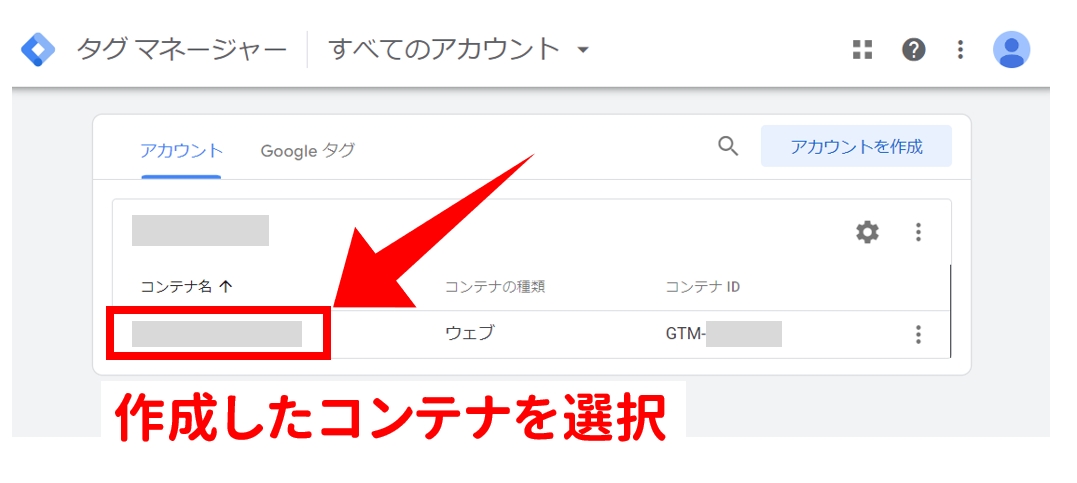Click the GTM- container ID cell

click(723, 334)
